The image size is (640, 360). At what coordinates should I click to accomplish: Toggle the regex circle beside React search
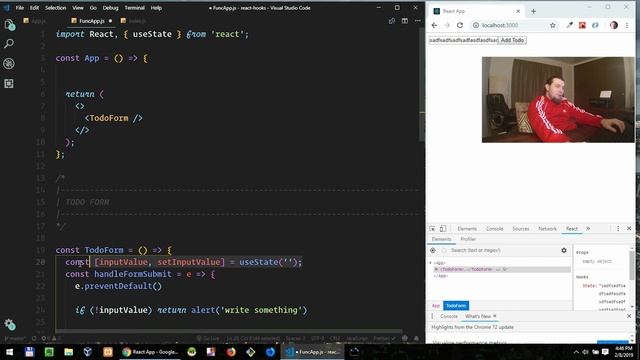pos(444,250)
